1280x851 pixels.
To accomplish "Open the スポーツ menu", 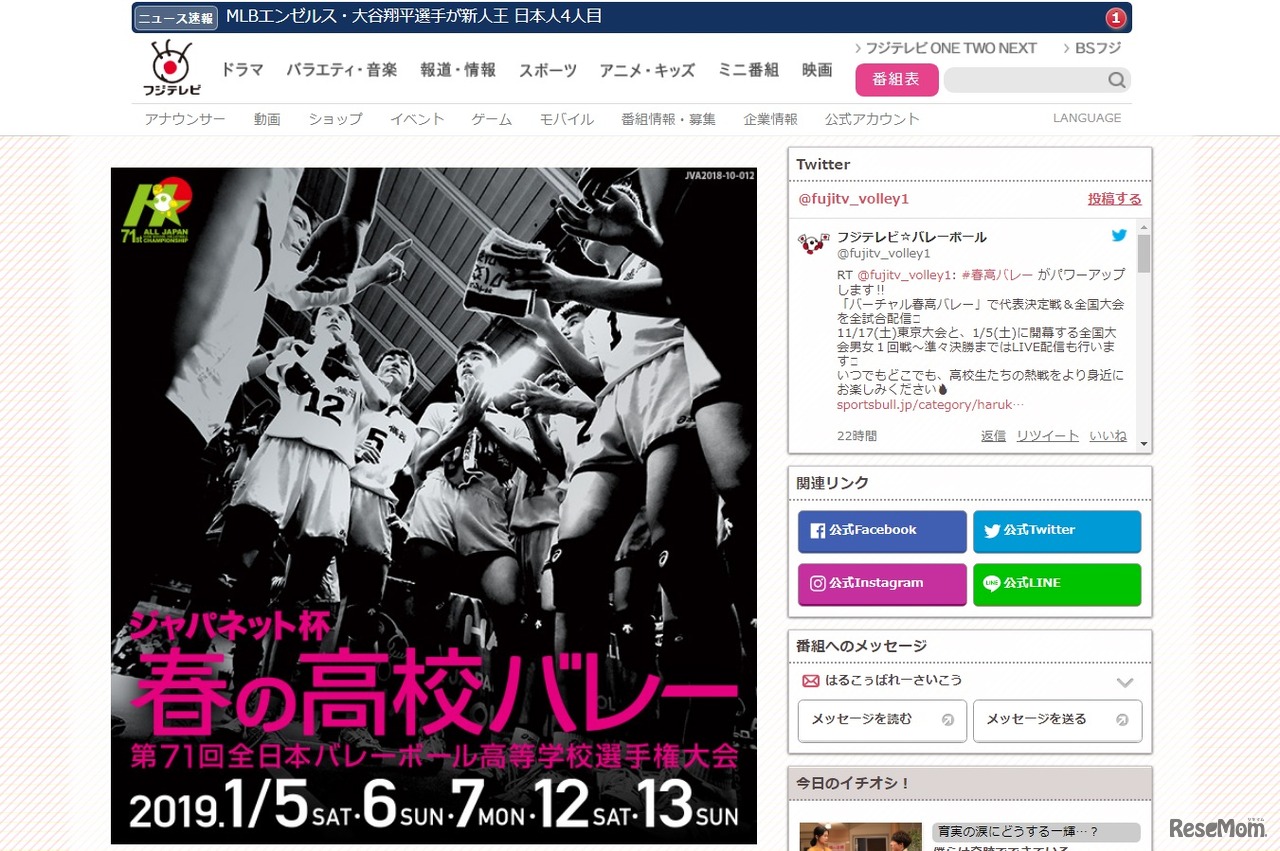I will pyautogui.click(x=548, y=70).
